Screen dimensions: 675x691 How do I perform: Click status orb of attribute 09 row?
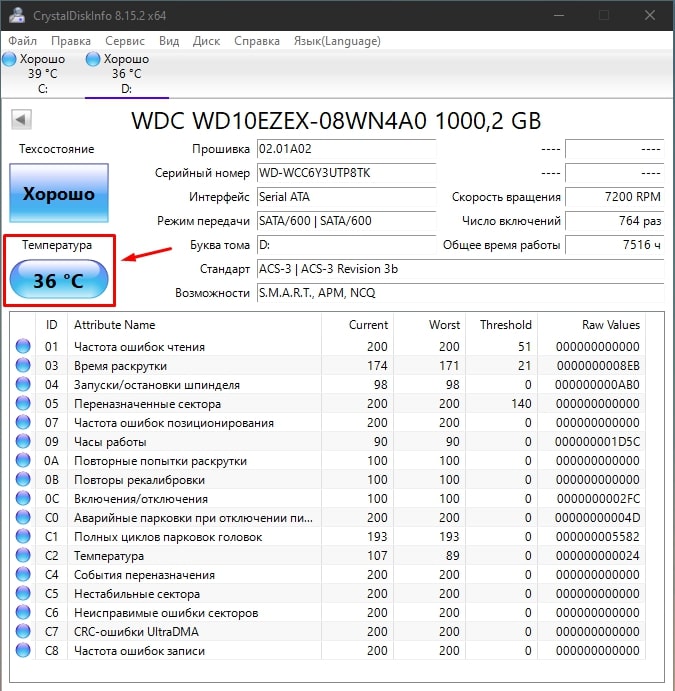click(x=23, y=441)
